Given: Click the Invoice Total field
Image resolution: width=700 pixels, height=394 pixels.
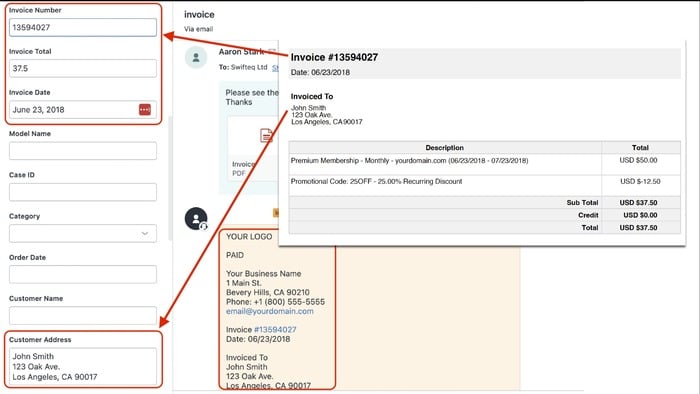Looking at the screenshot, I should pyautogui.click(x=83, y=68).
